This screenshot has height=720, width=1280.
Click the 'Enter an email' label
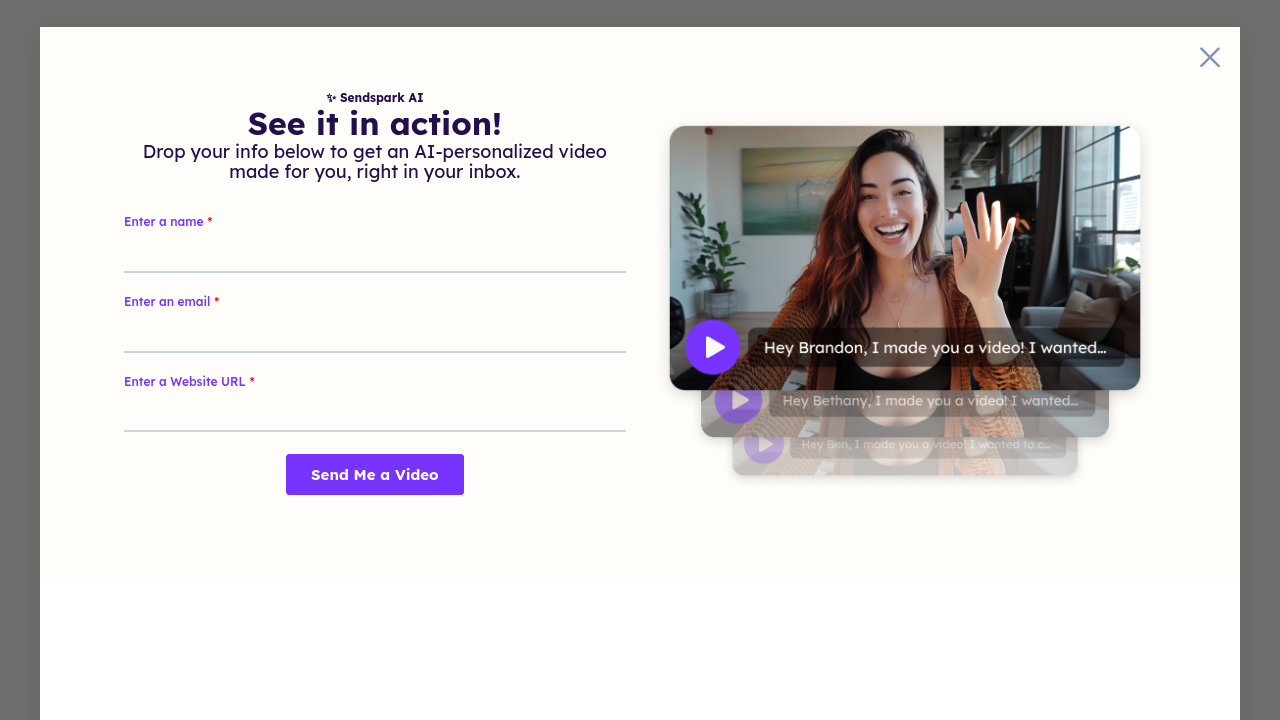167,302
